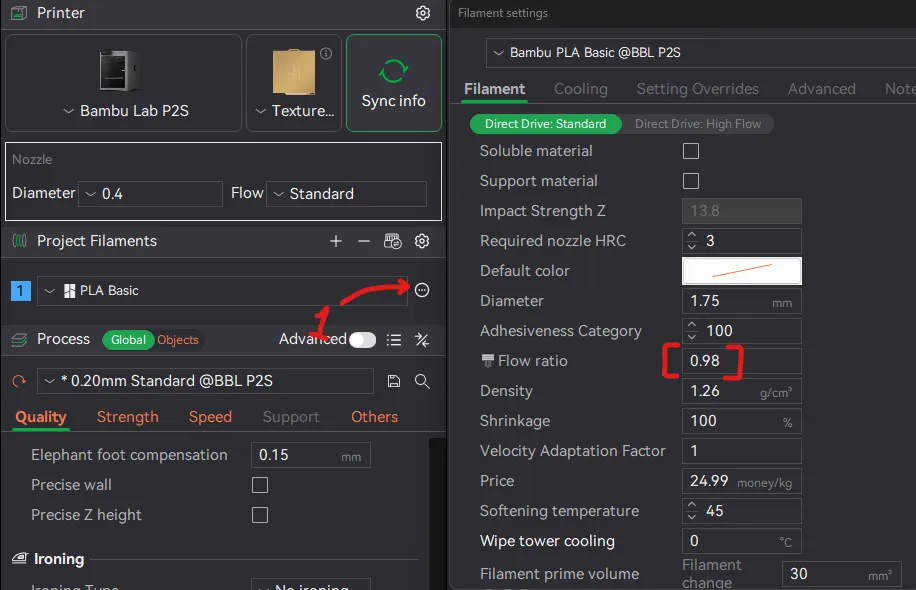This screenshot has height=590, width=916.
Task: Open the Bambu Lab P2S printer dropdown
Action: [x=126, y=111]
